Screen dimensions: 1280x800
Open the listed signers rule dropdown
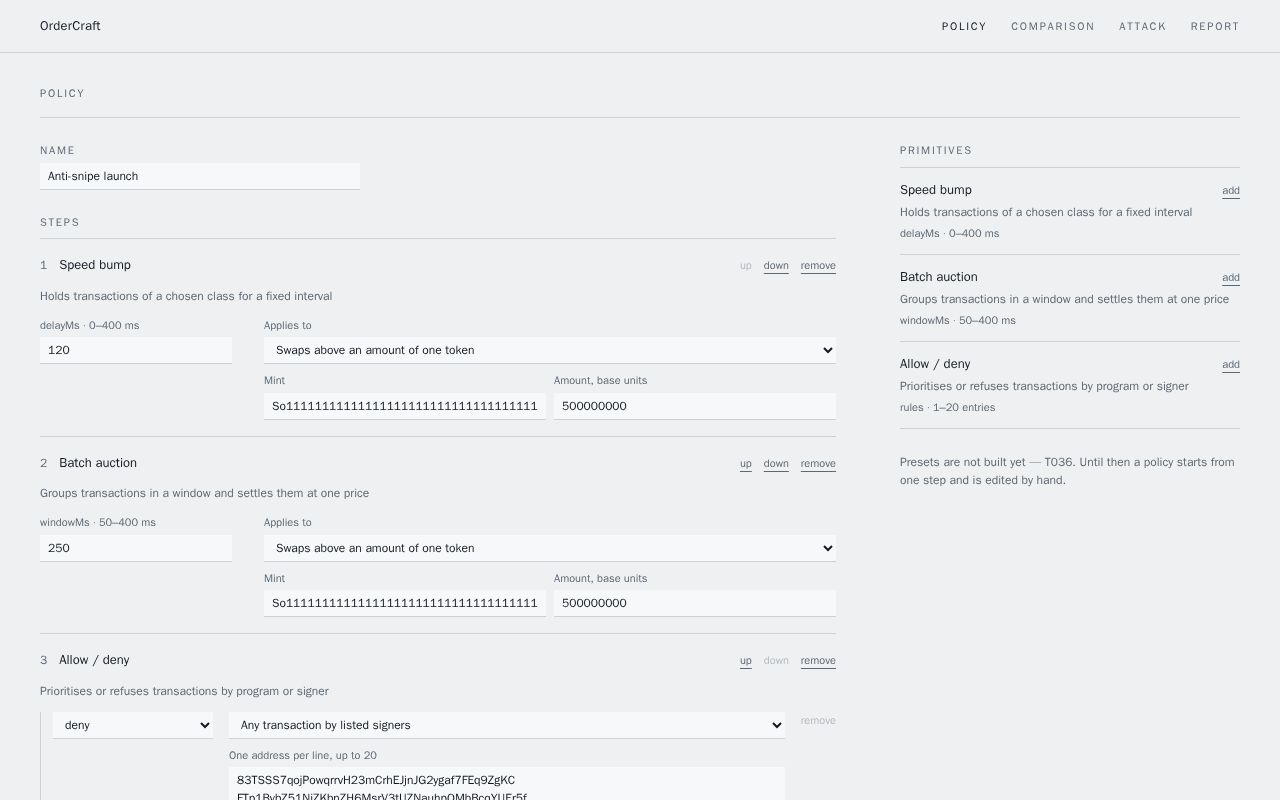(507, 725)
